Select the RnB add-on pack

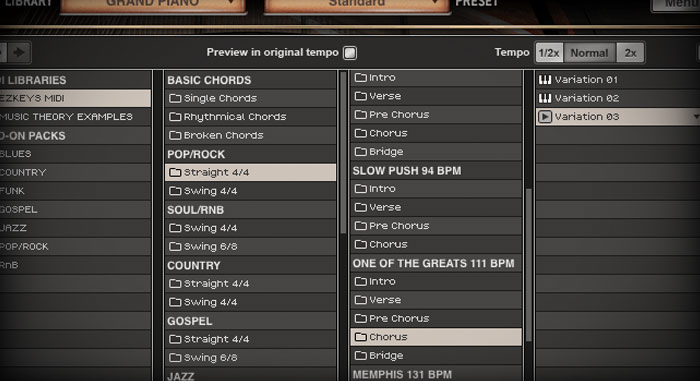pos(75,265)
